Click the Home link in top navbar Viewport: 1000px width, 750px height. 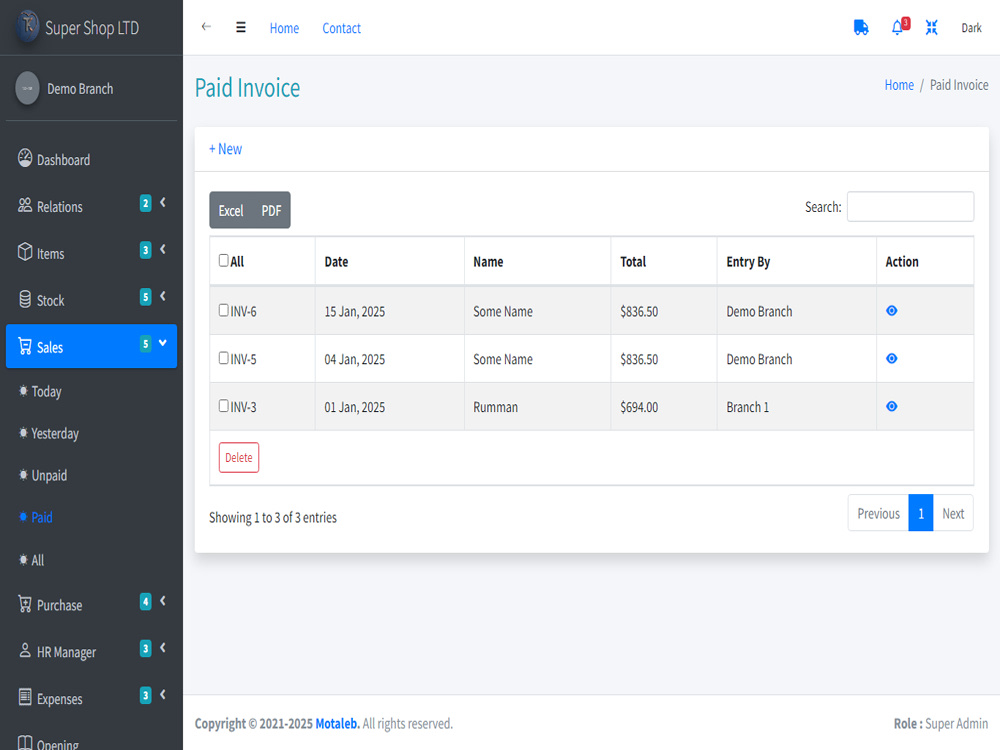(284, 28)
